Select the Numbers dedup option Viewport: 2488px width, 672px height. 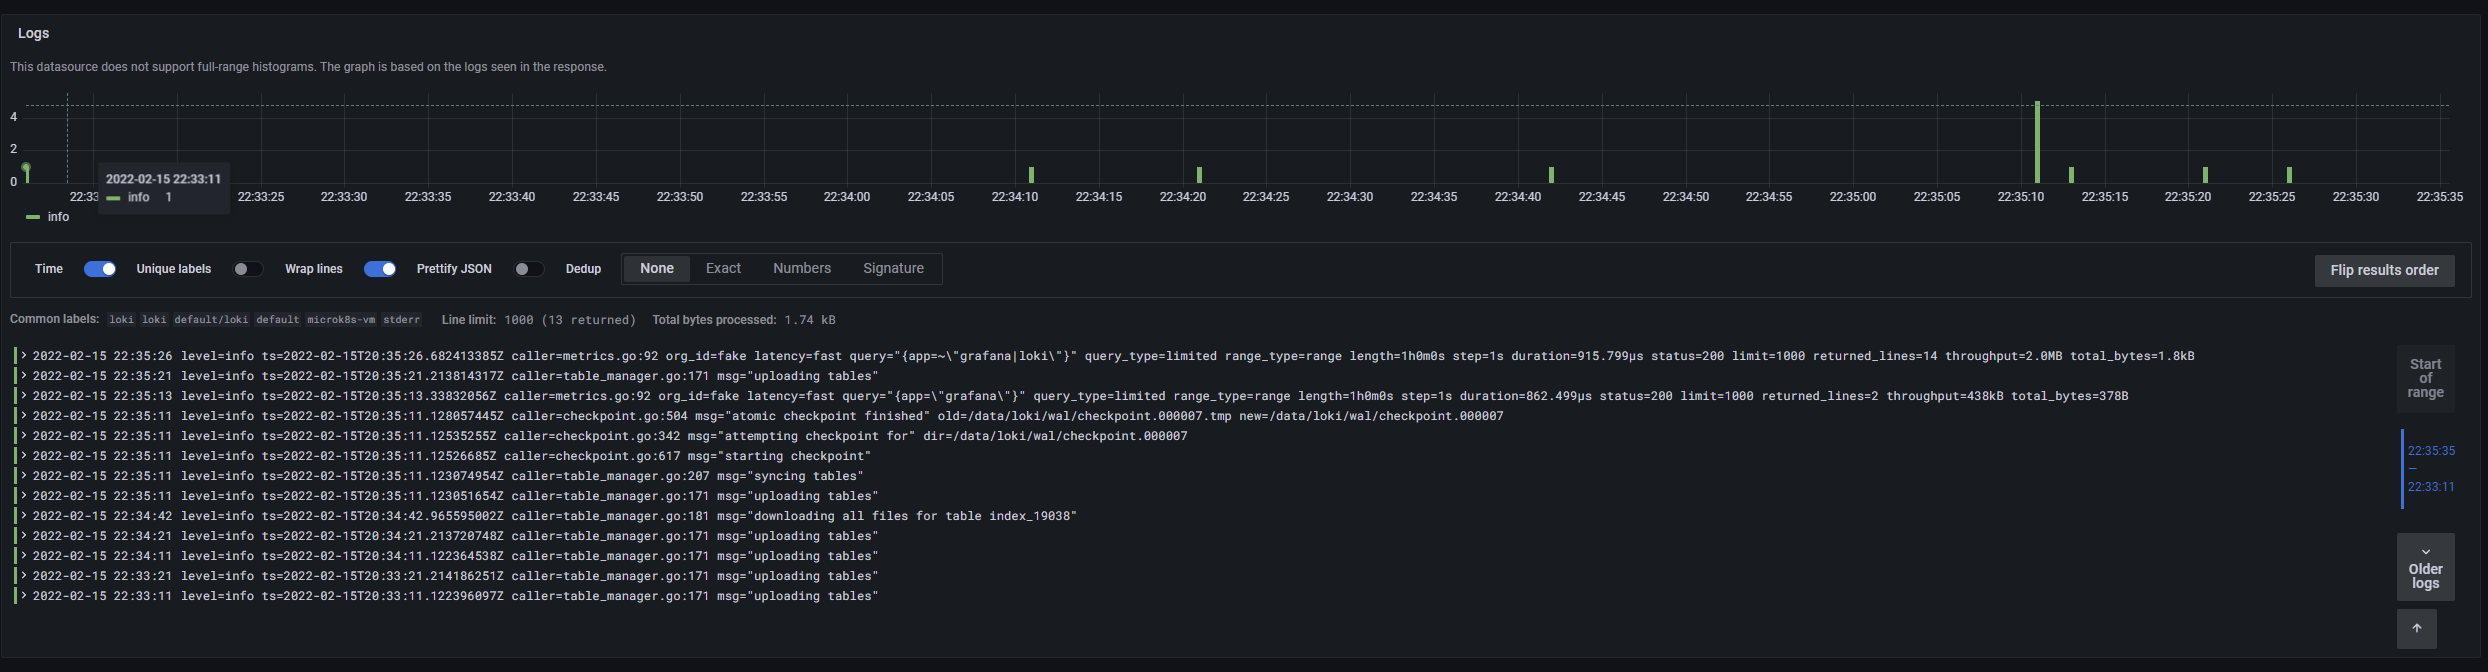click(x=801, y=269)
